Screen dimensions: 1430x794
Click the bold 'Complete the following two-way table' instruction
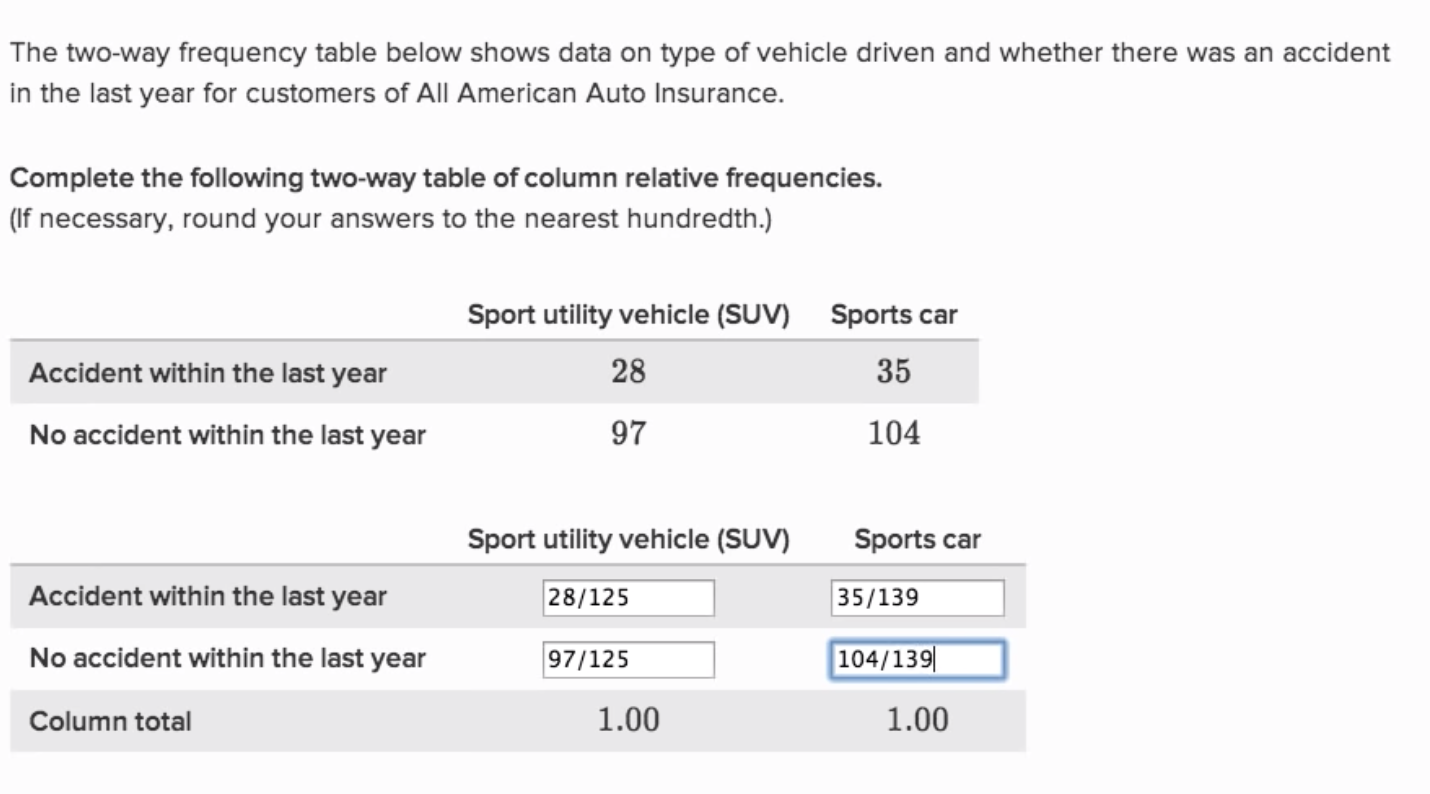coord(446,179)
